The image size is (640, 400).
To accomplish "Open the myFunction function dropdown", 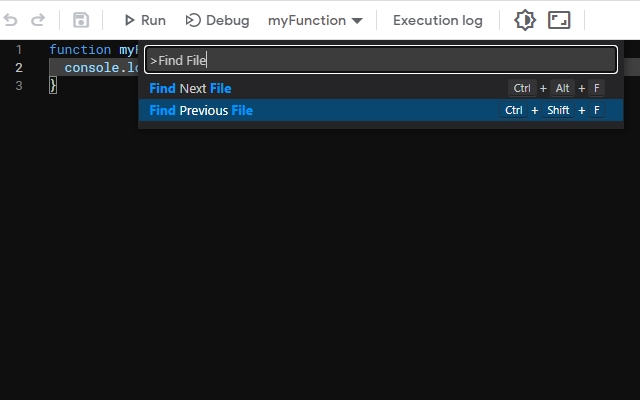I will click(315, 20).
